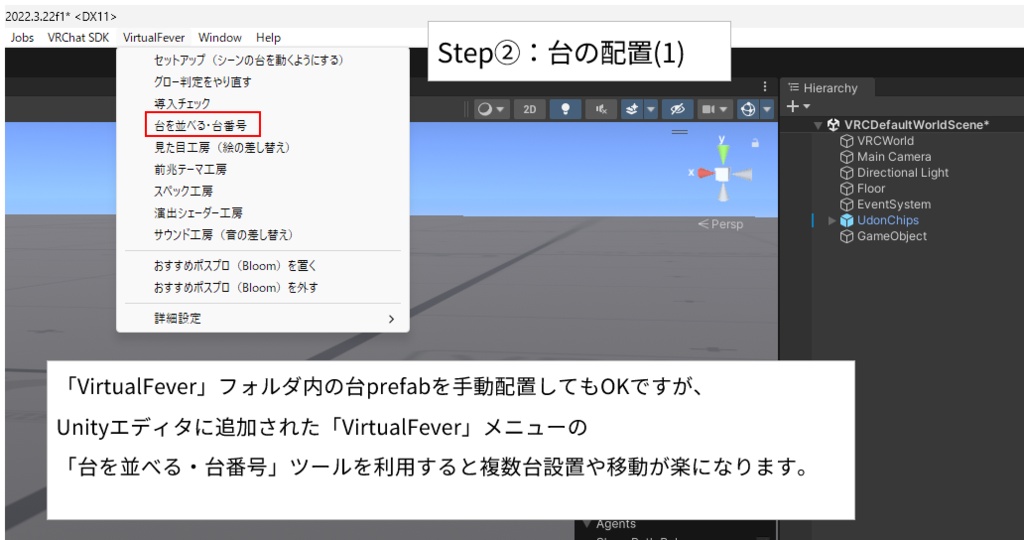The image size is (1024, 540).
Task: Click the cube icon next to GameObject
Action: click(846, 236)
